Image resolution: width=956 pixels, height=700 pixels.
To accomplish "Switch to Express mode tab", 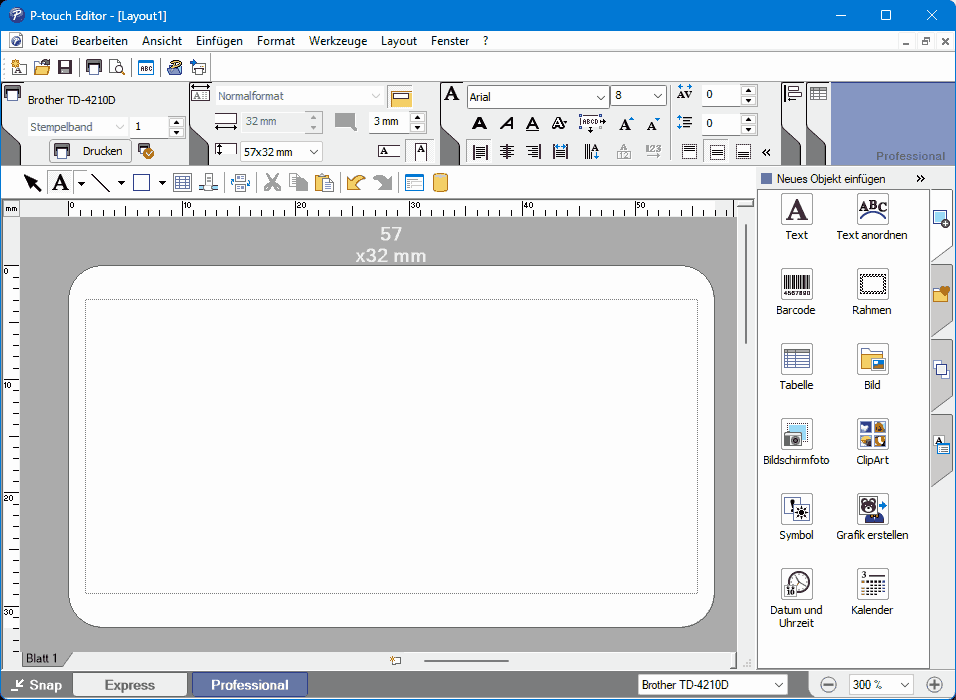I will (x=130, y=685).
